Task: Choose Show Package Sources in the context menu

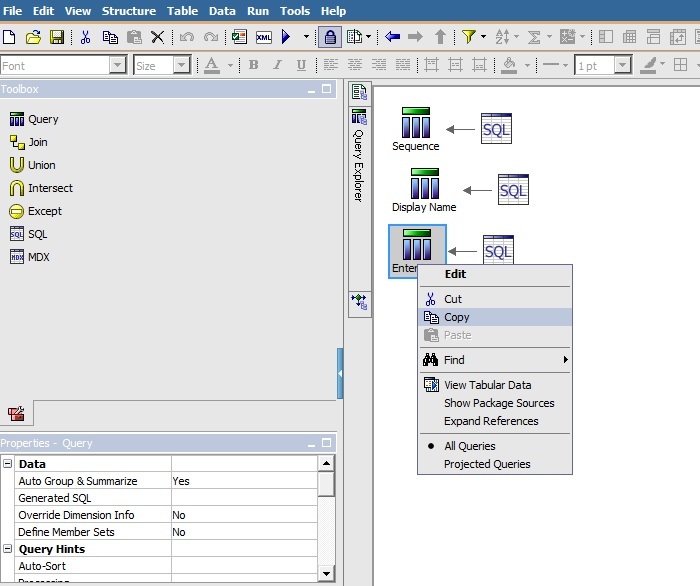Action: point(495,403)
